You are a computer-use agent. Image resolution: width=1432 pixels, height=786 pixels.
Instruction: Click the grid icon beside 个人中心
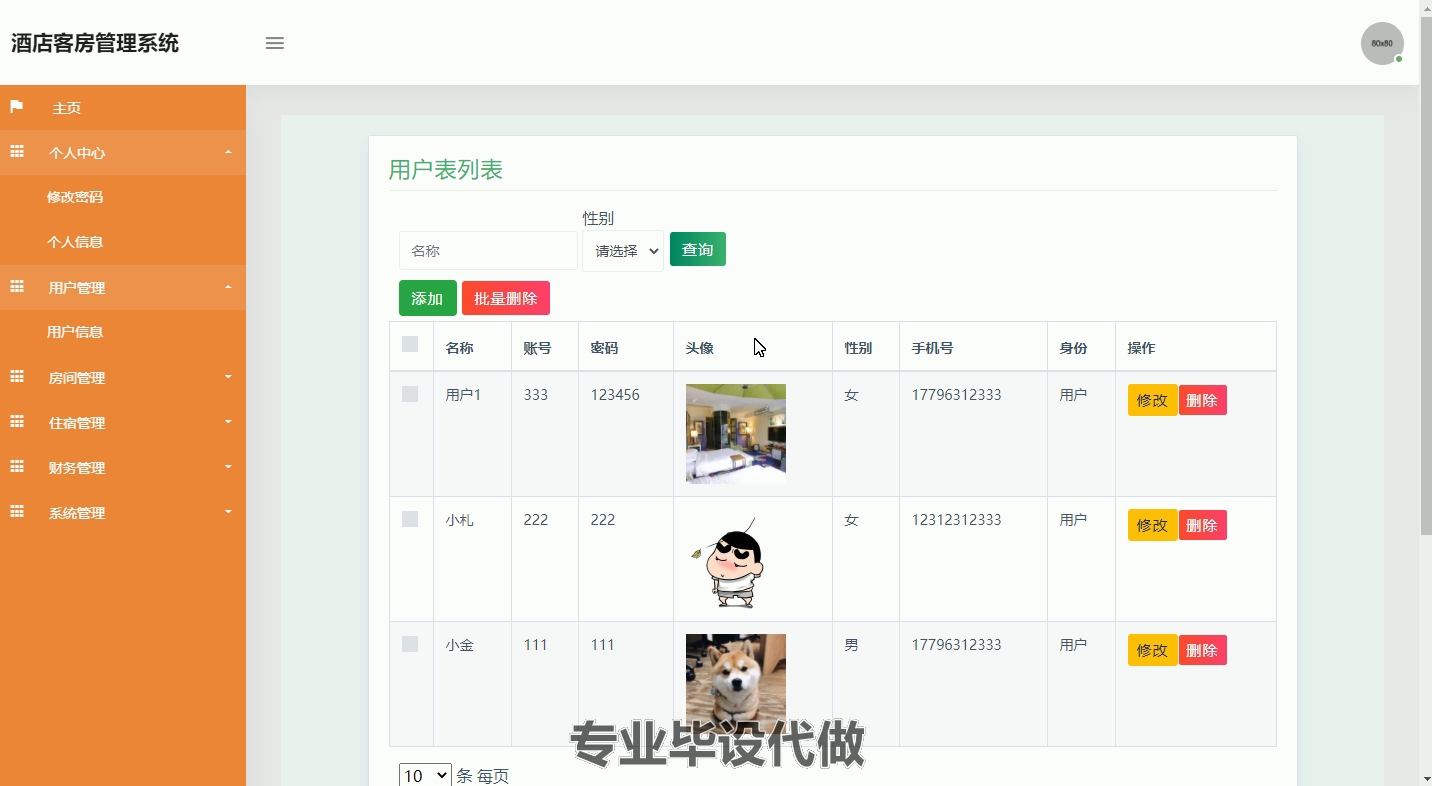[17, 152]
